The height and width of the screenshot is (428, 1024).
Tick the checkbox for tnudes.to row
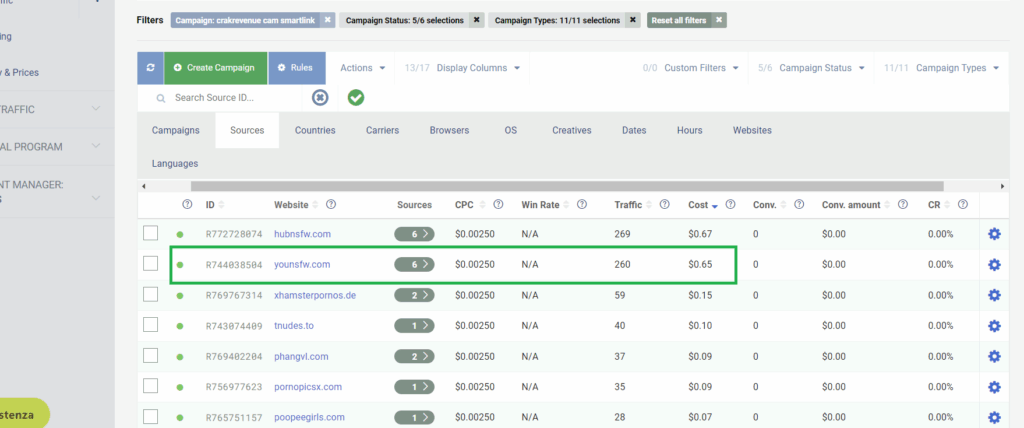[x=151, y=325]
